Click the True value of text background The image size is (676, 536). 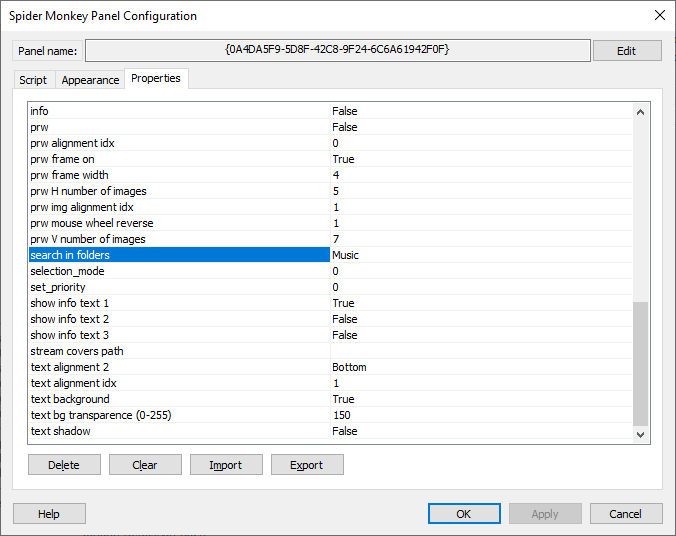click(480, 399)
